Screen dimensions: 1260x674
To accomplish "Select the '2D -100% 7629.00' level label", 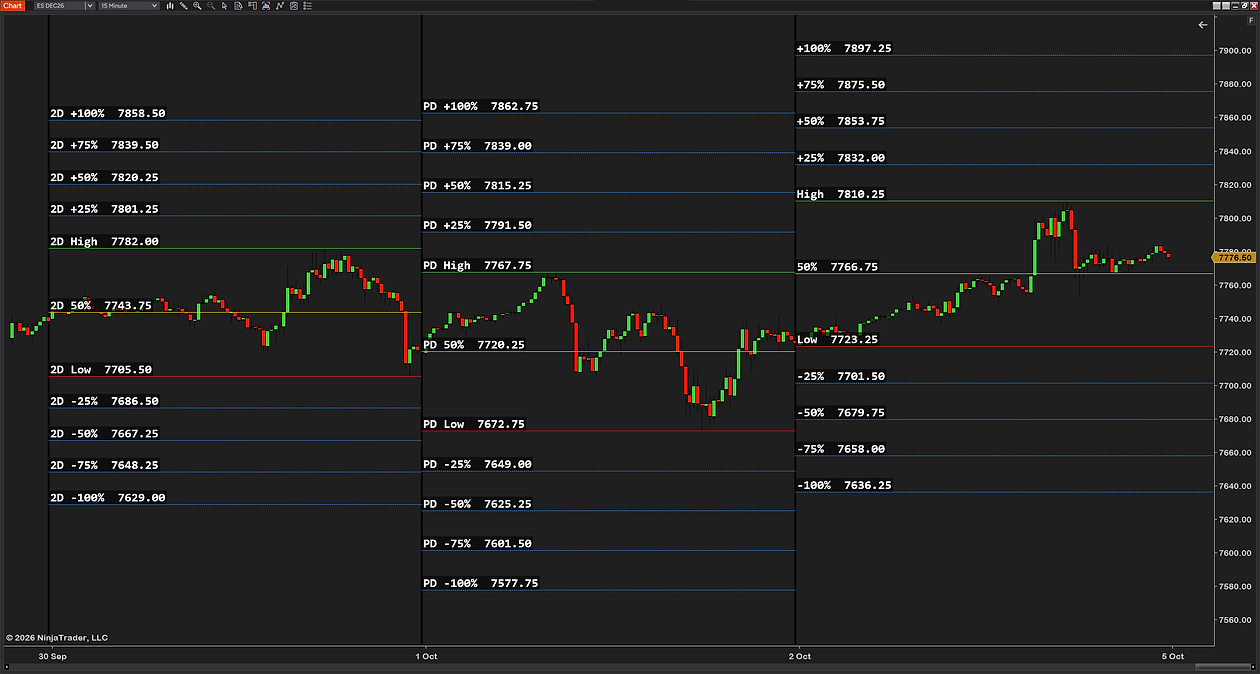I will point(108,498).
